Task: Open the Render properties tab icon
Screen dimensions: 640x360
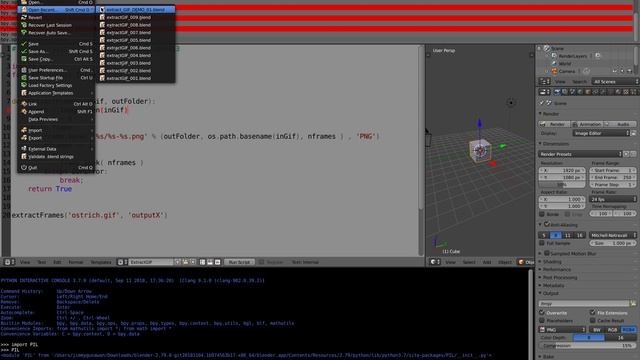Action: [x=557, y=92]
